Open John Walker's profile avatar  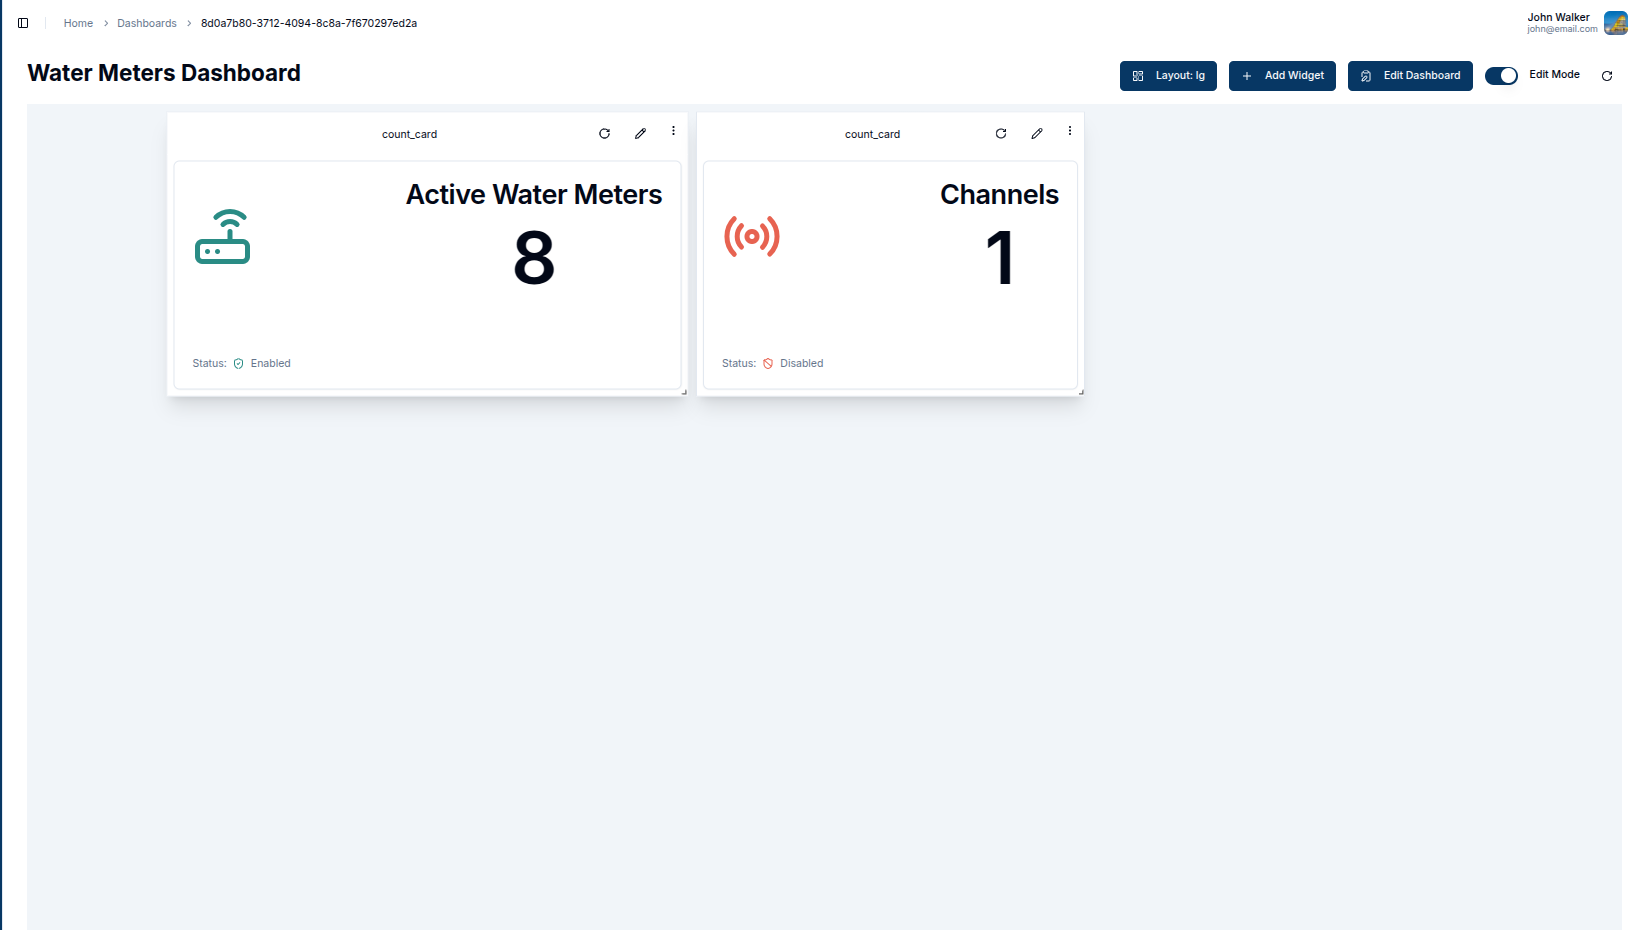(x=1615, y=23)
